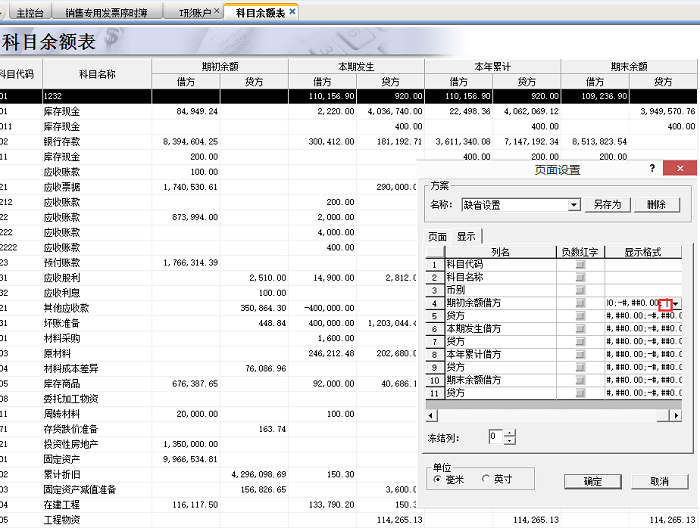
Task: Click the help question mark in 页面设置 dialog
Action: [x=652, y=169]
